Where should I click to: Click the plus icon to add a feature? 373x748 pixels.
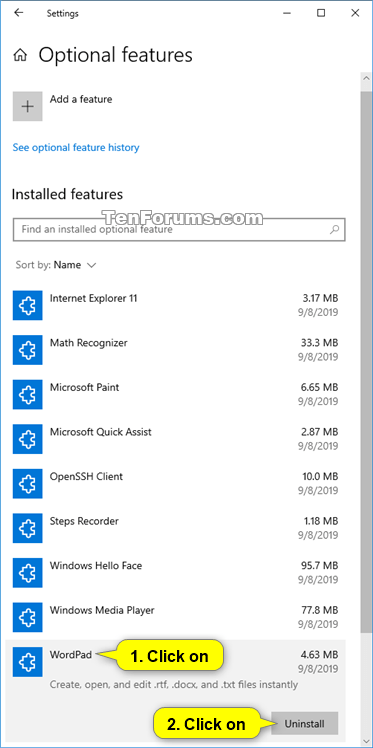coord(28,106)
